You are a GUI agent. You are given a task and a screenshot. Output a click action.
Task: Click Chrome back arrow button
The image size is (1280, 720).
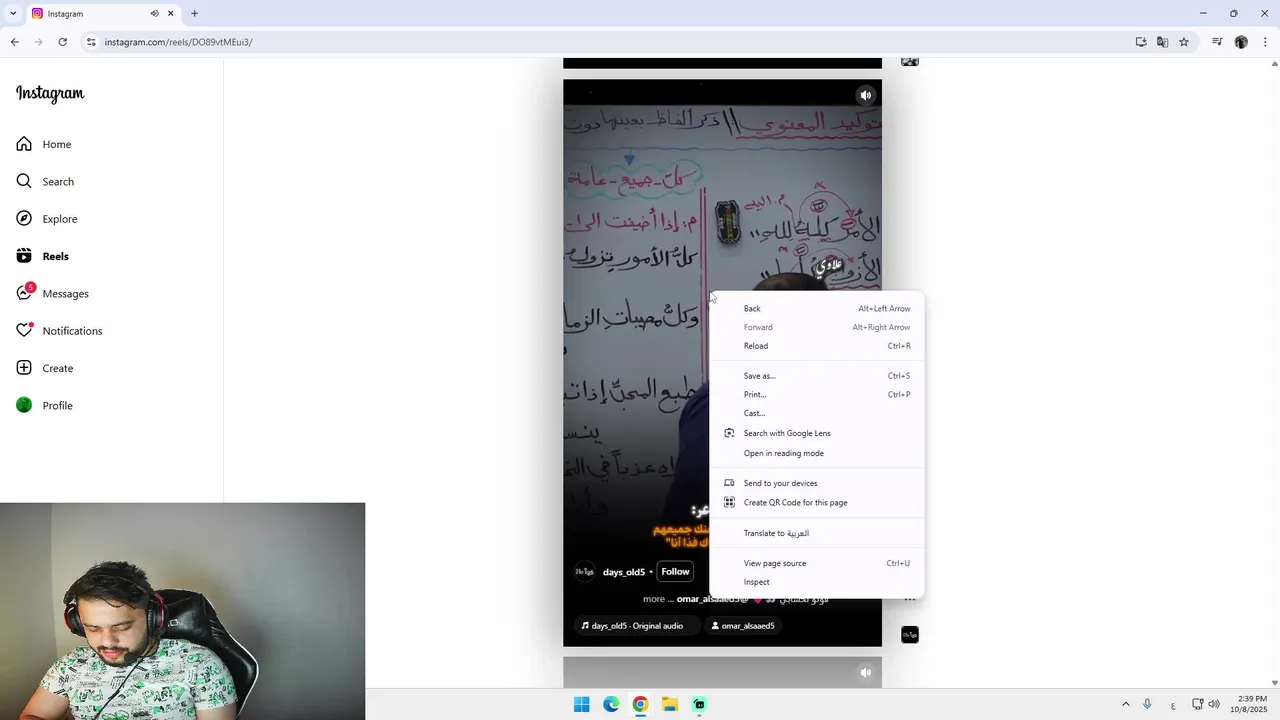[x=14, y=42]
